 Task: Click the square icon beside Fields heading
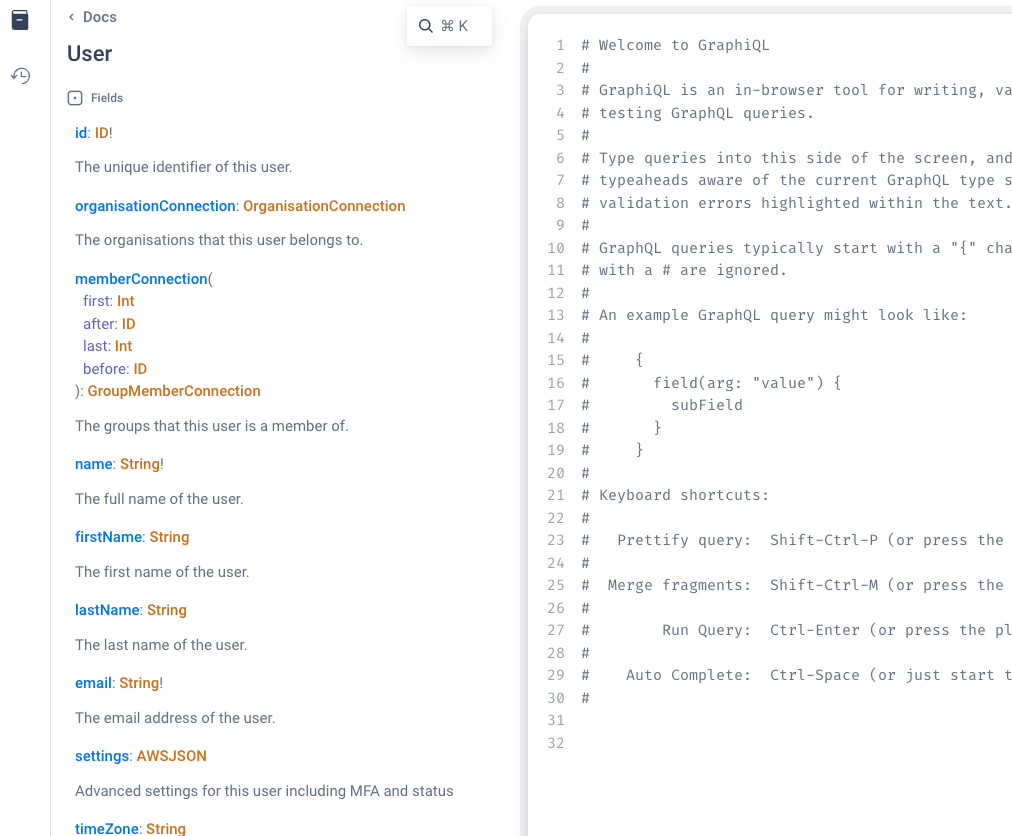pyautogui.click(x=73, y=97)
